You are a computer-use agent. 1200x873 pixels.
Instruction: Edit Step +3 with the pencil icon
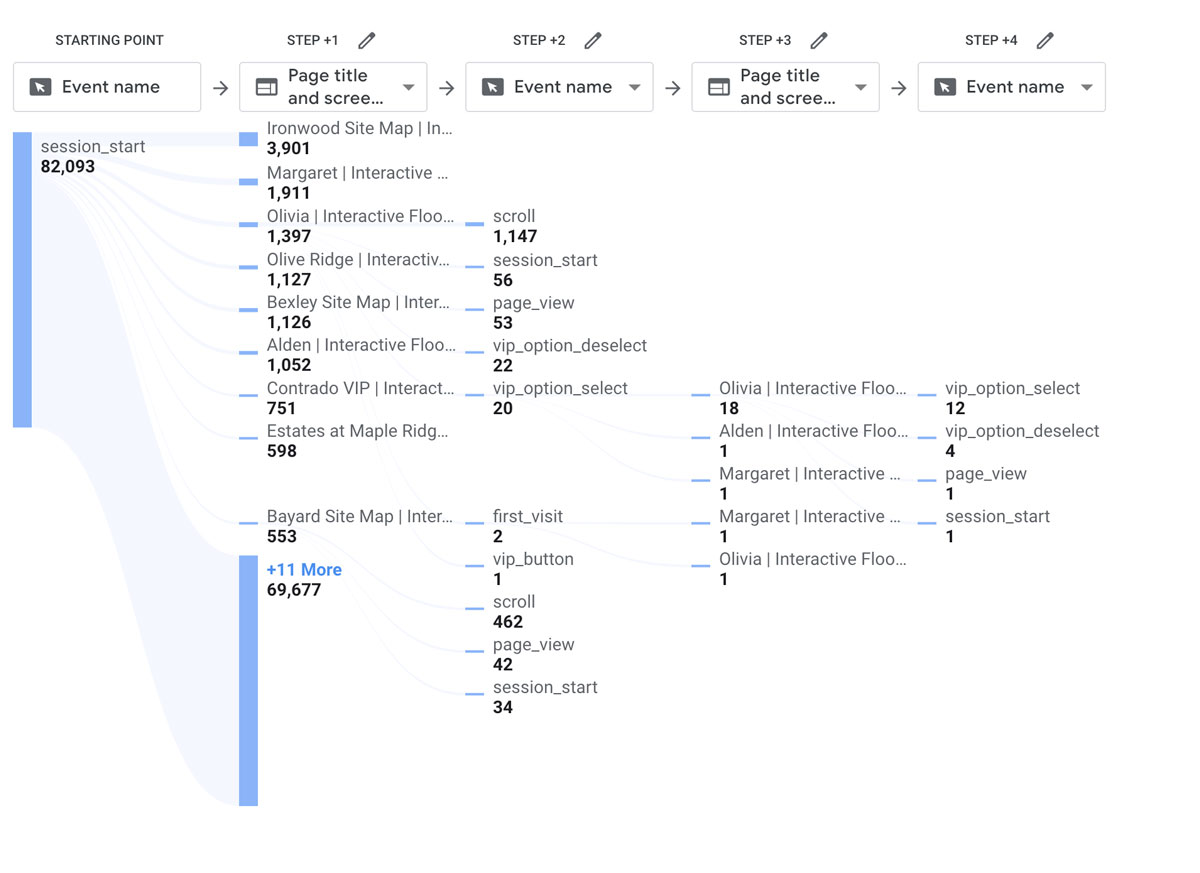pos(819,40)
